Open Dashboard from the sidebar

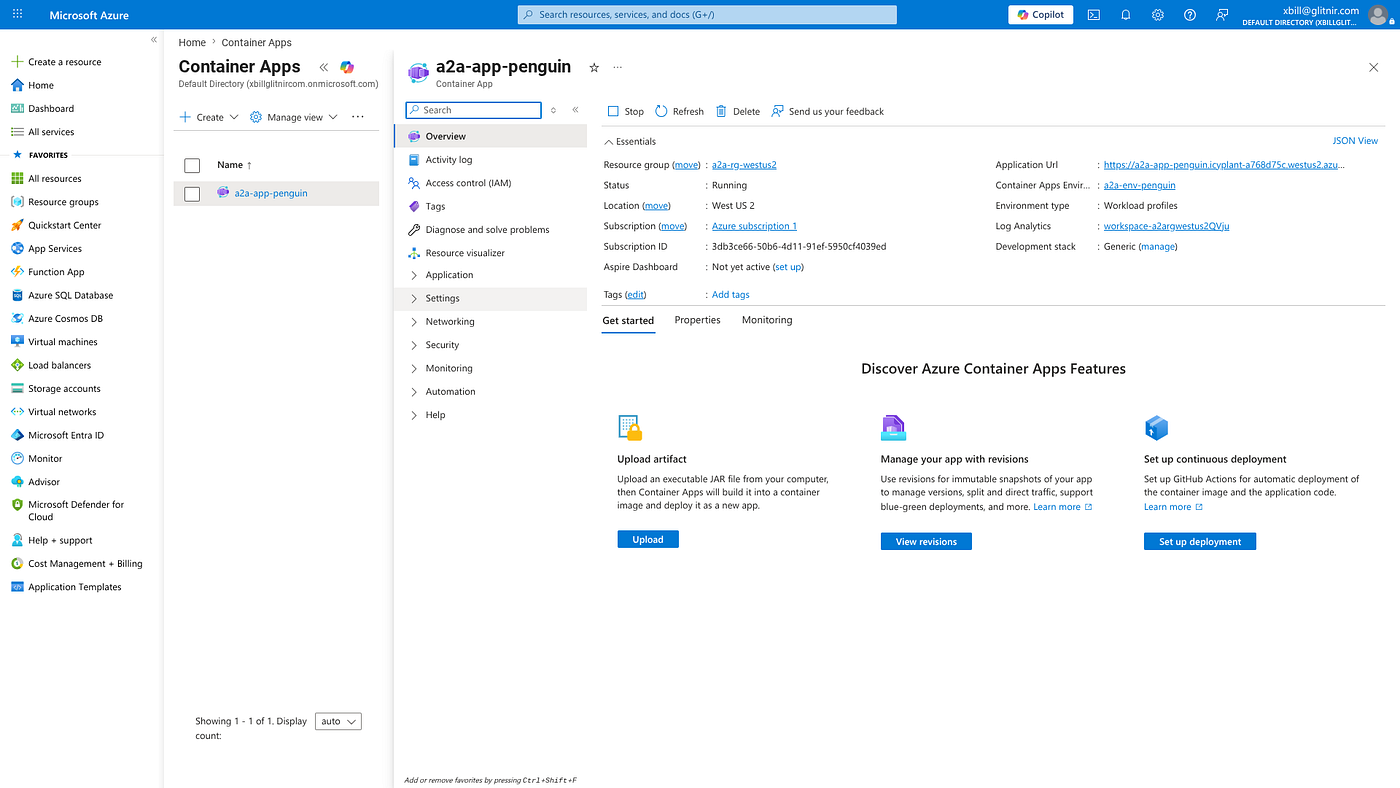click(43, 108)
